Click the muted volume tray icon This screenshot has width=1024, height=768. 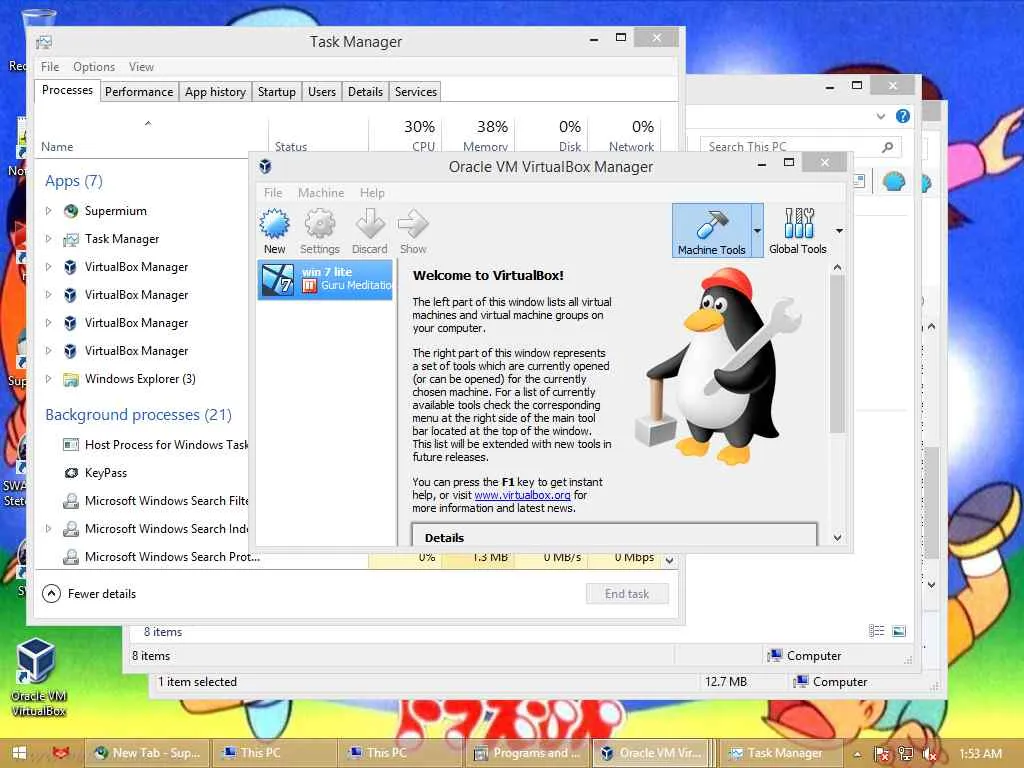coord(929,754)
